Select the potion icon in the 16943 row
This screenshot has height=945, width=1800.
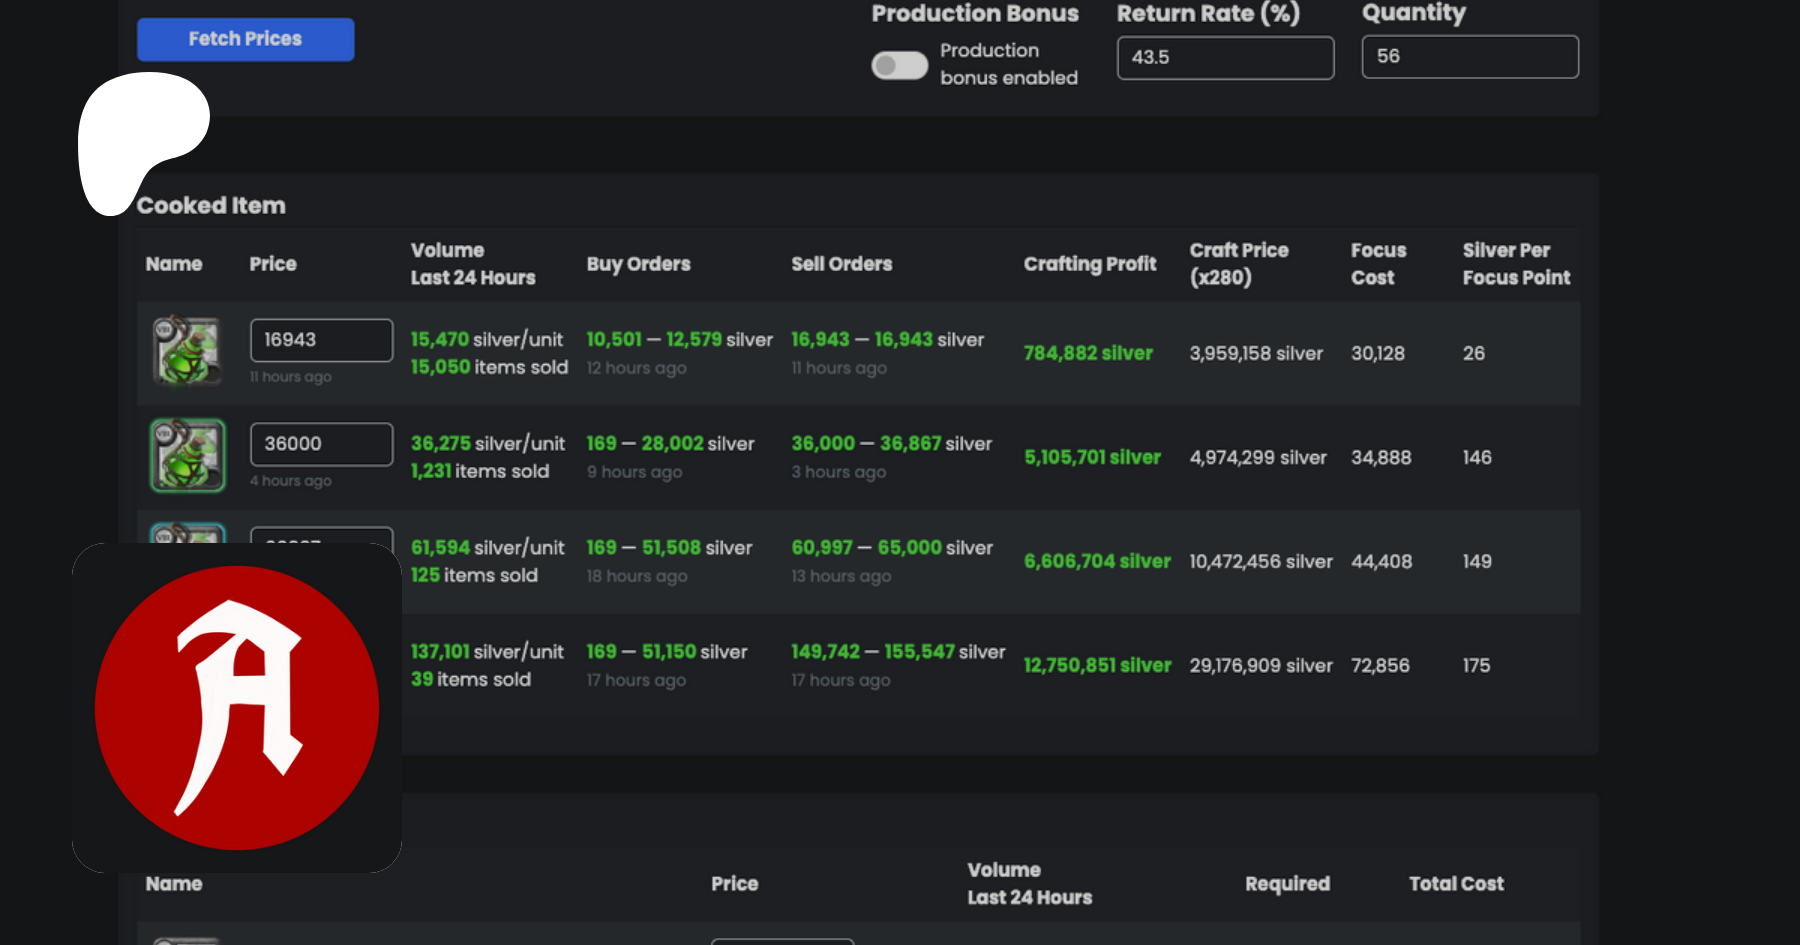(x=187, y=351)
